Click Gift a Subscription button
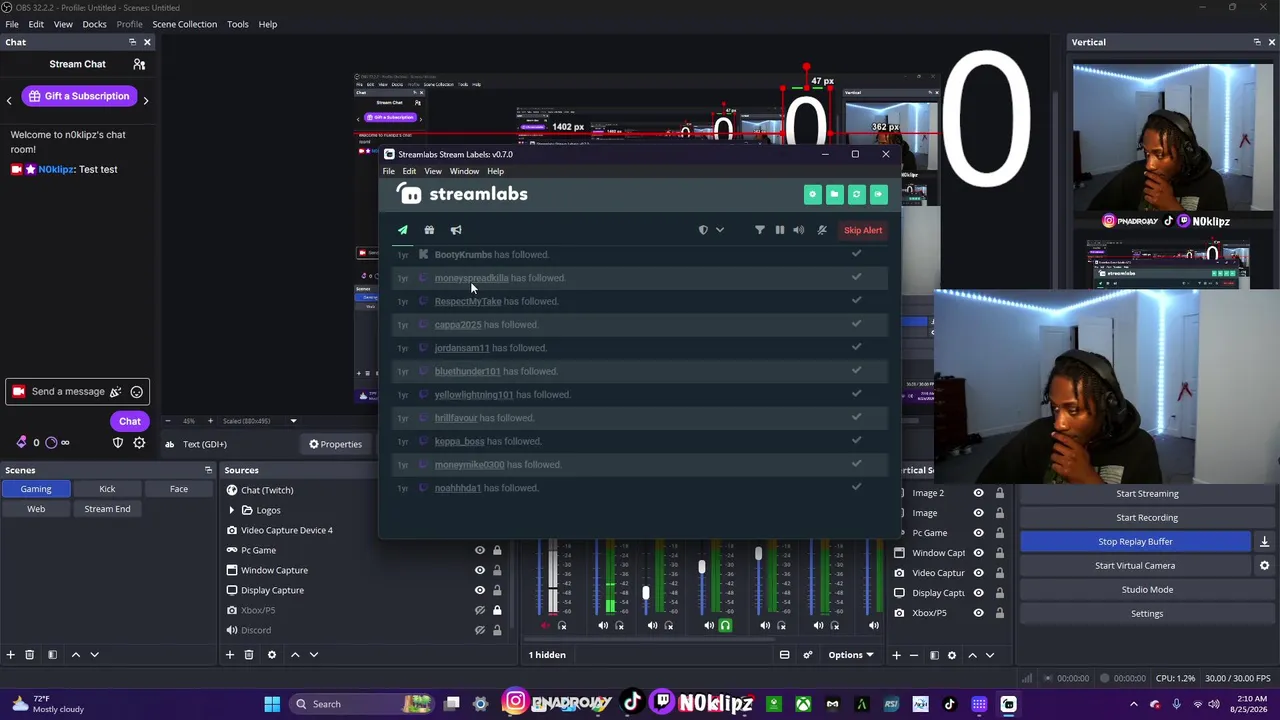1280x720 pixels. (x=79, y=96)
